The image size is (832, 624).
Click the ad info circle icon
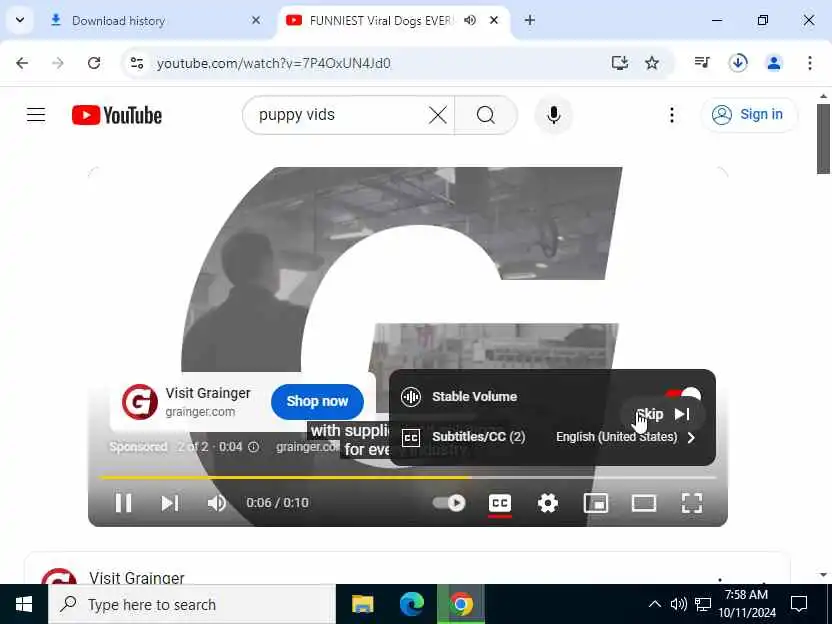coord(254,447)
